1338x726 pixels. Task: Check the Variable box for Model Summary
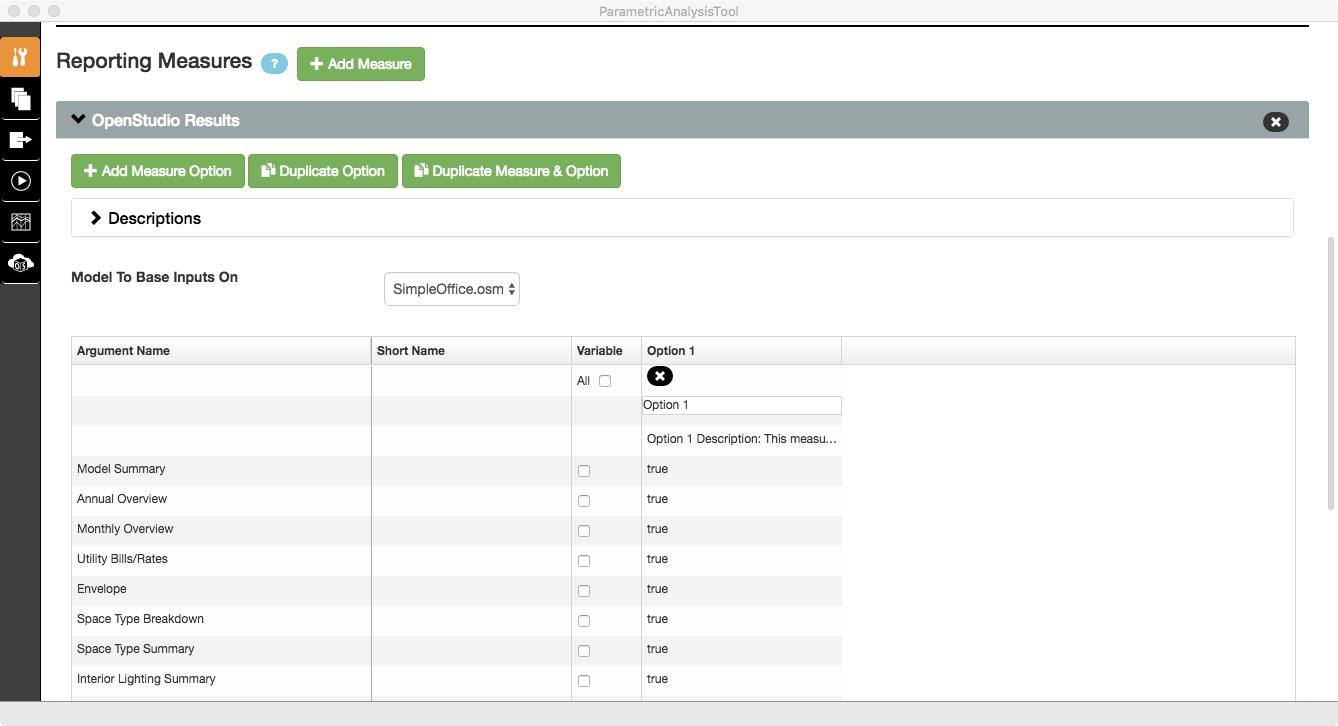coord(584,470)
